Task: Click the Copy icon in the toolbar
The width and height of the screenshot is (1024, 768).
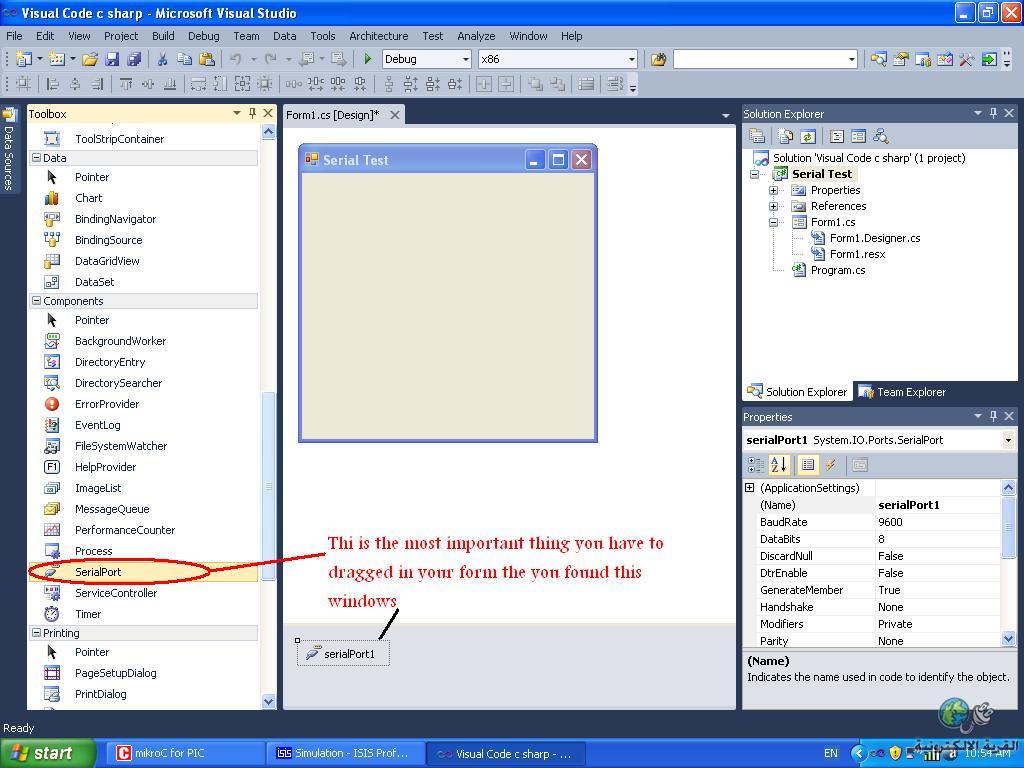Action: point(185,59)
